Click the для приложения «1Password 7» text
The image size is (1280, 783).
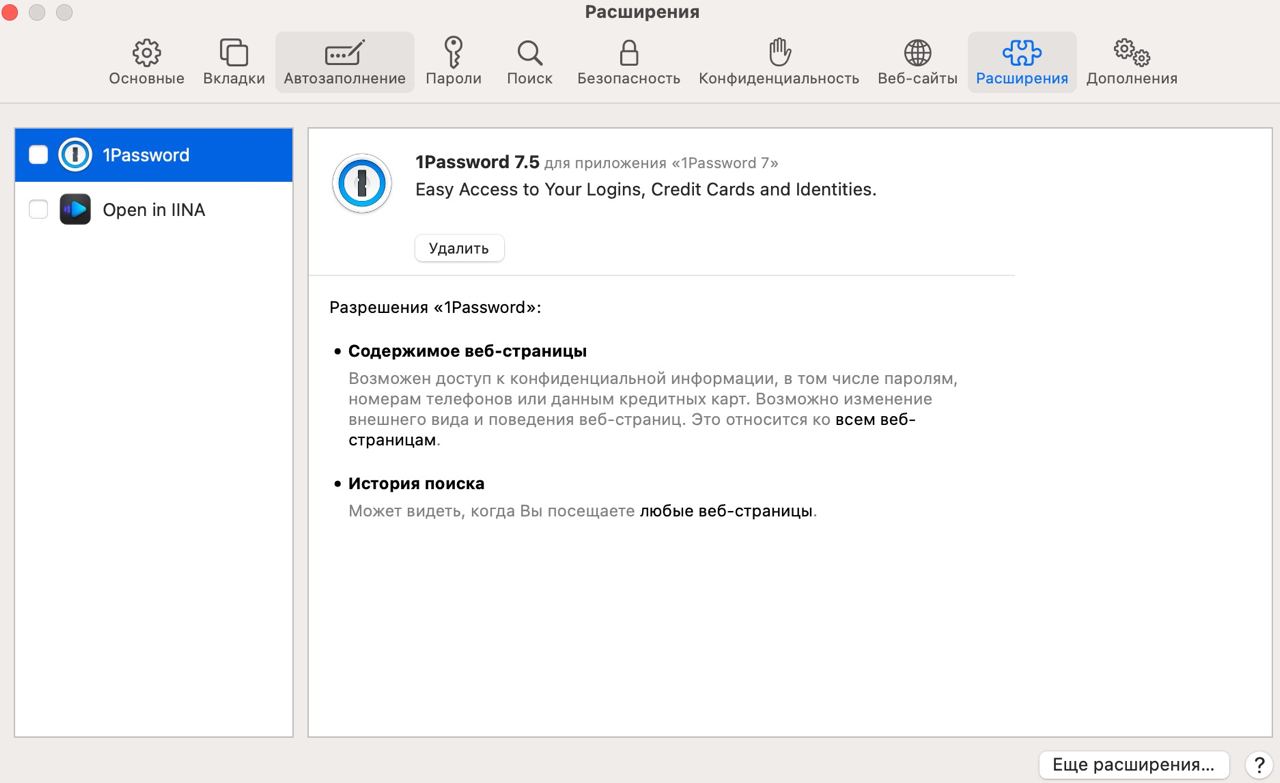coord(661,163)
